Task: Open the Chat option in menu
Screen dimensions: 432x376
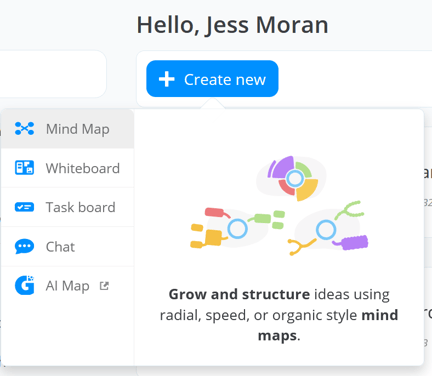Action: click(68, 247)
